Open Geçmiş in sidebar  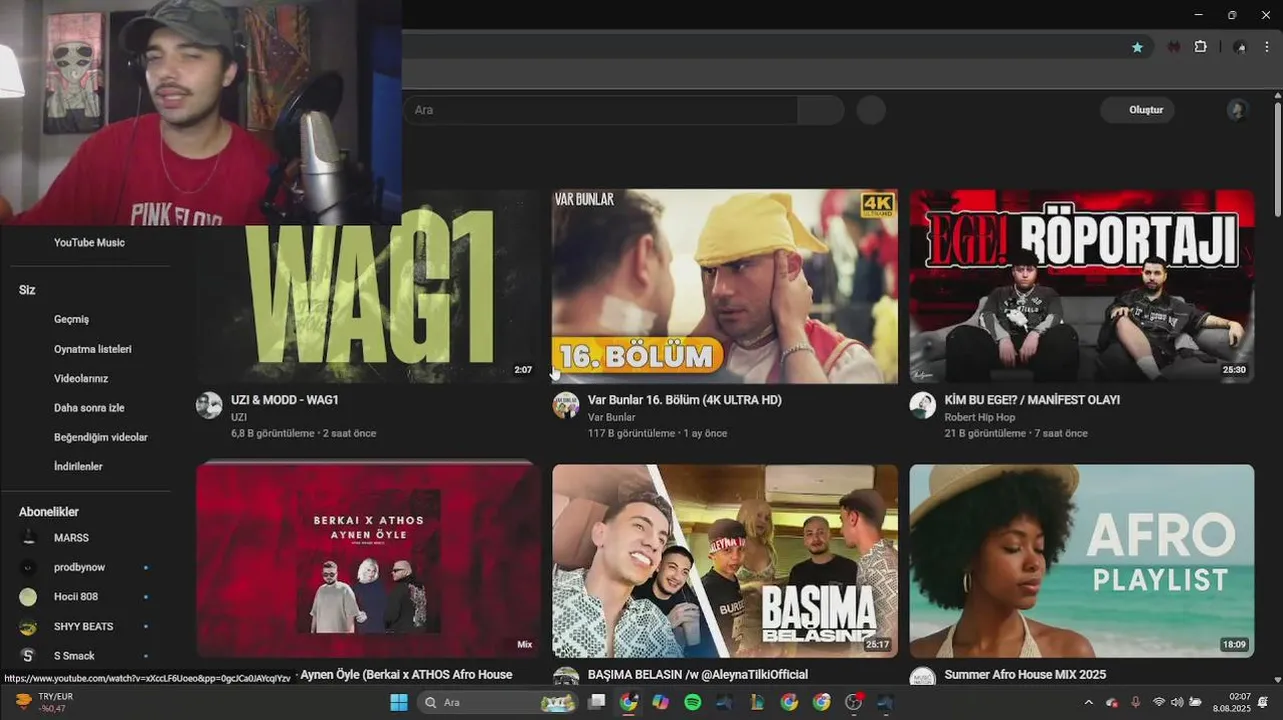[x=71, y=319]
